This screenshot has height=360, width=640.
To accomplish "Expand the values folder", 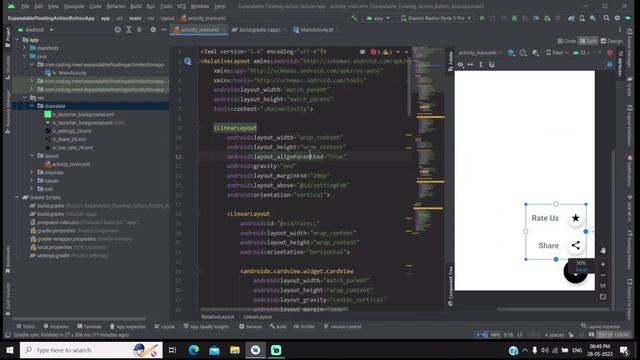I will 32,180.
